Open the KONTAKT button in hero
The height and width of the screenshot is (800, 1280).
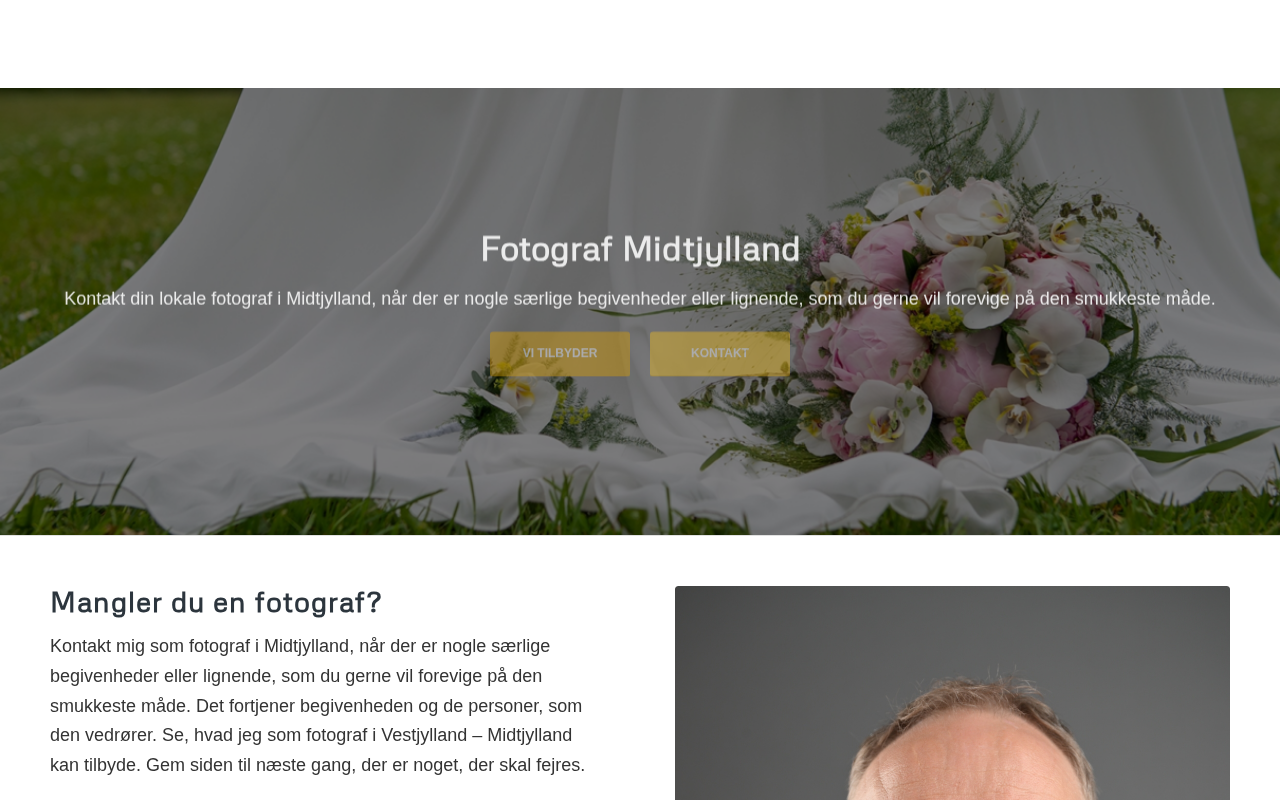point(720,354)
